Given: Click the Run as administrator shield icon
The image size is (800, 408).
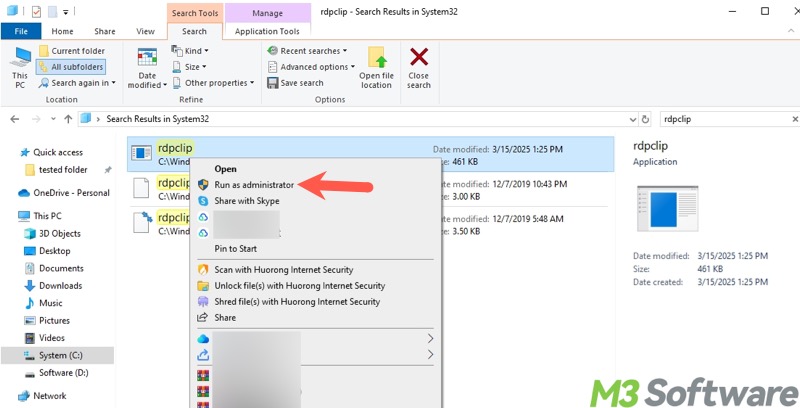Looking at the screenshot, I should click(x=203, y=185).
